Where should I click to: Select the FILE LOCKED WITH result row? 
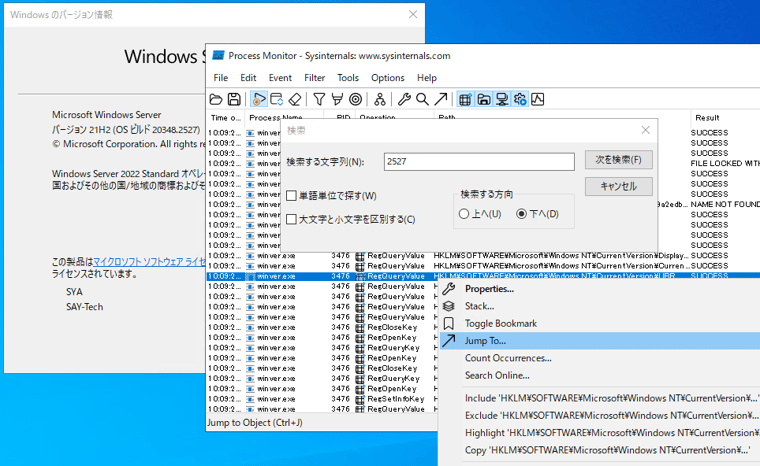tap(725, 163)
